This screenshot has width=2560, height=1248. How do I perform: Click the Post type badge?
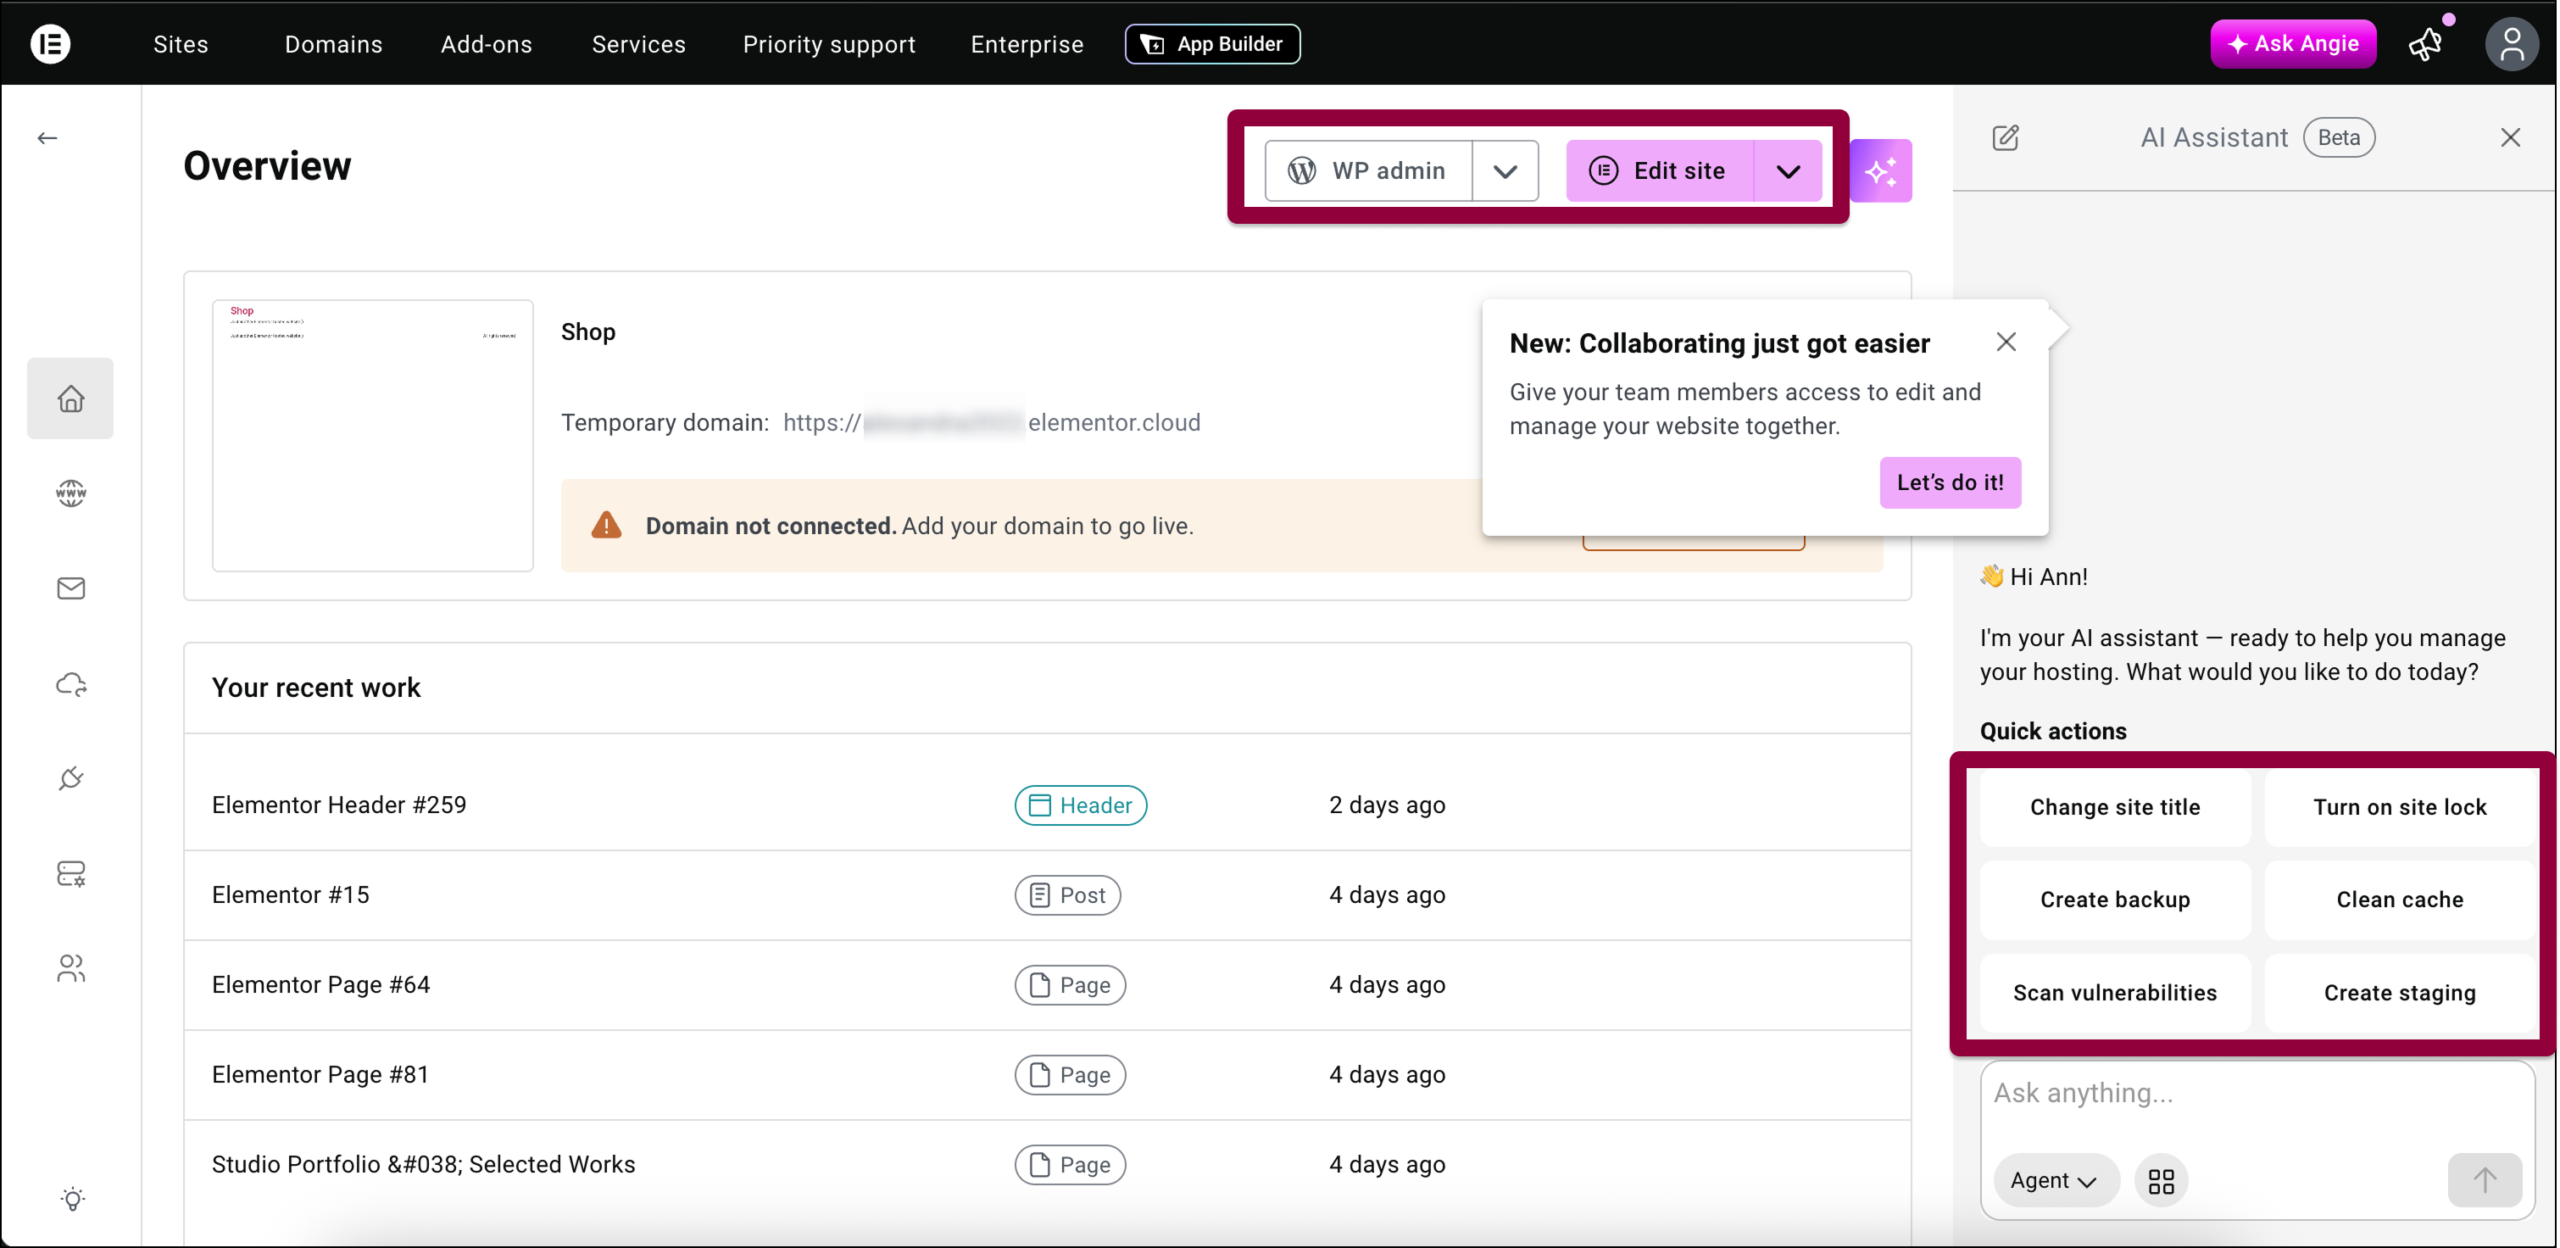[x=1067, y=895]
